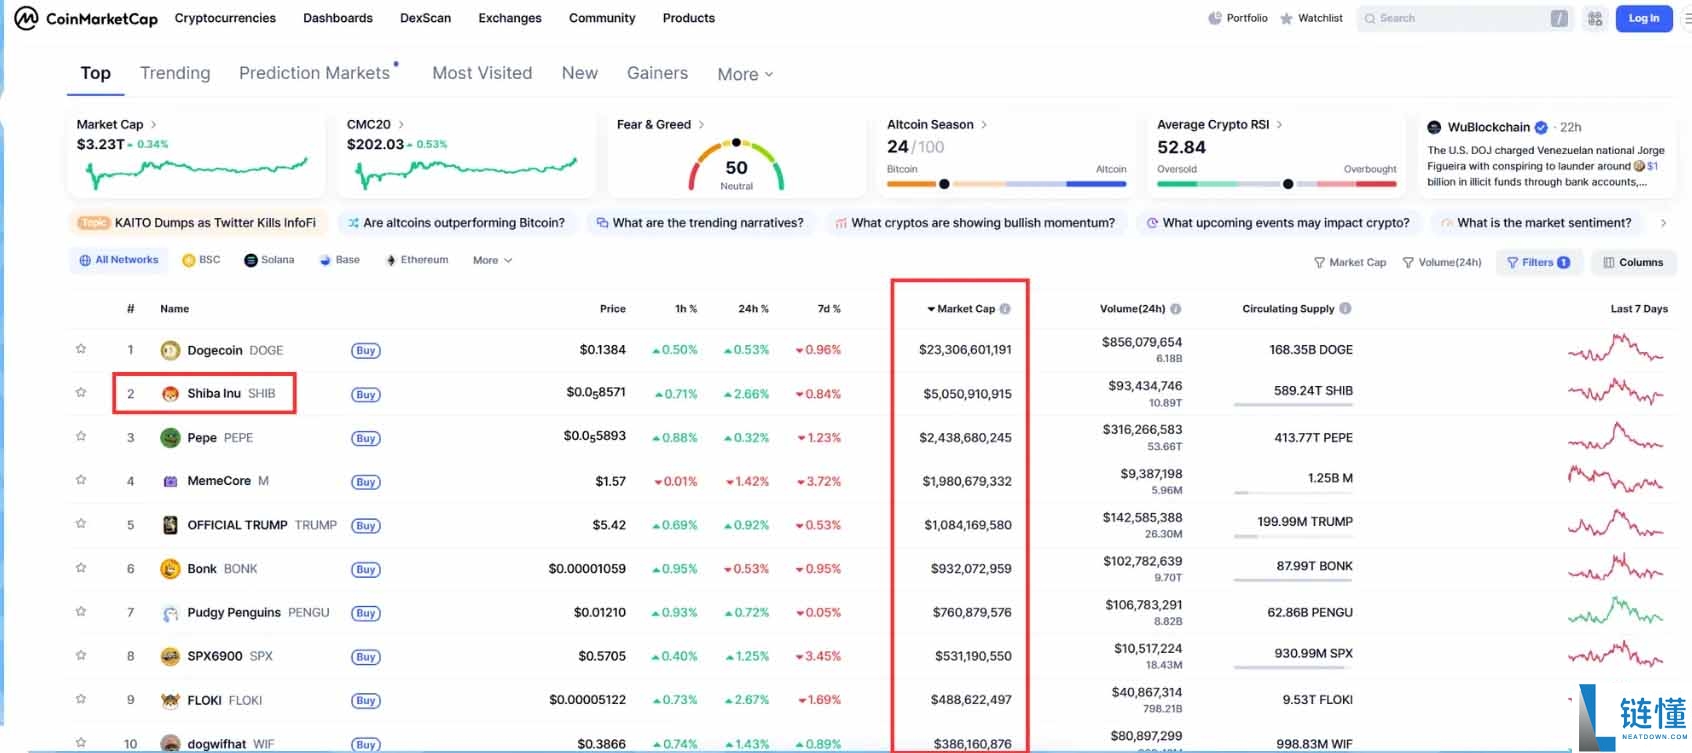The height and width of the screenshot is (753, 1692).
Task: Toggle watchlist star for Shiba Inu
Action: coord(81,393)
